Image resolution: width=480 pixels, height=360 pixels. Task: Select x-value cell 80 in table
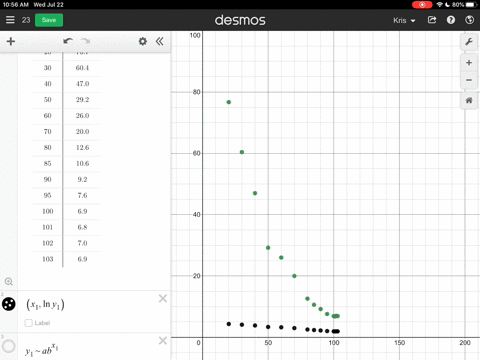[47, 148]
